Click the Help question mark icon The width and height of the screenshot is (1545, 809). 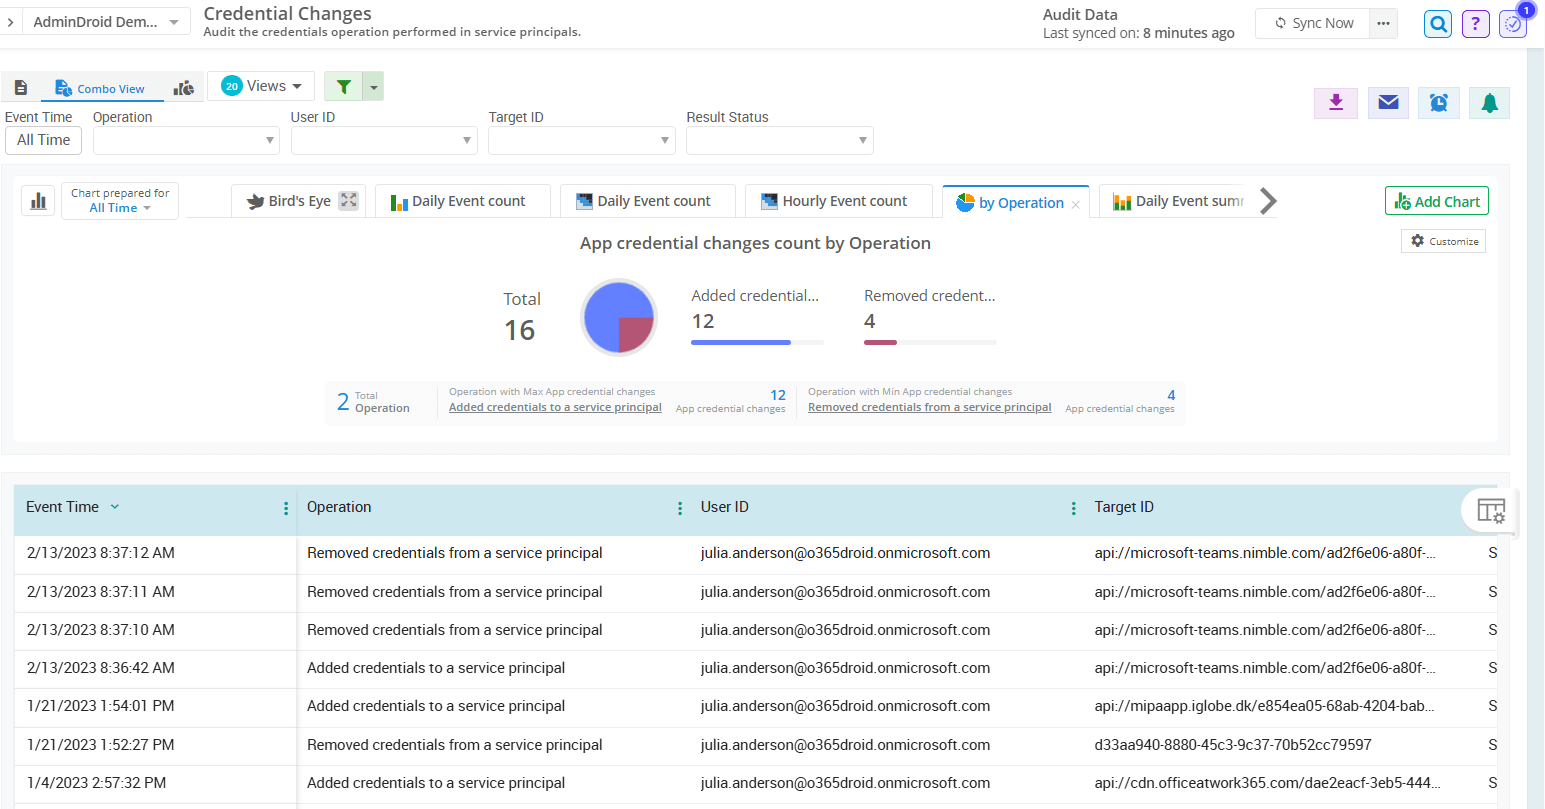[1475, 23]
